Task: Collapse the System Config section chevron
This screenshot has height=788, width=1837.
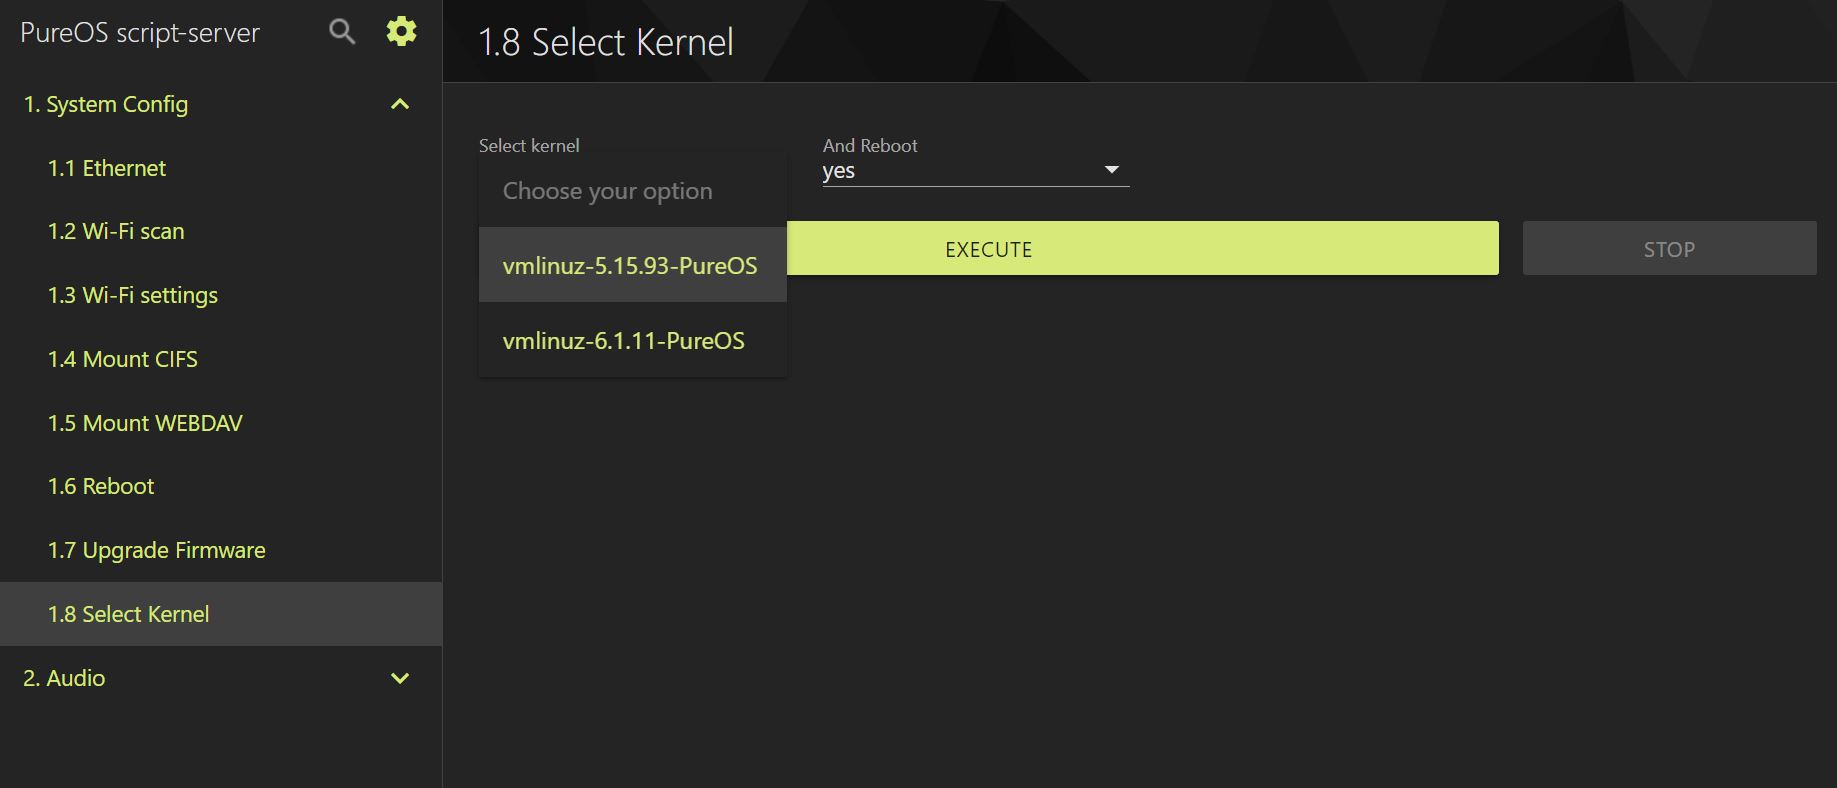Action: pos(400,104)
